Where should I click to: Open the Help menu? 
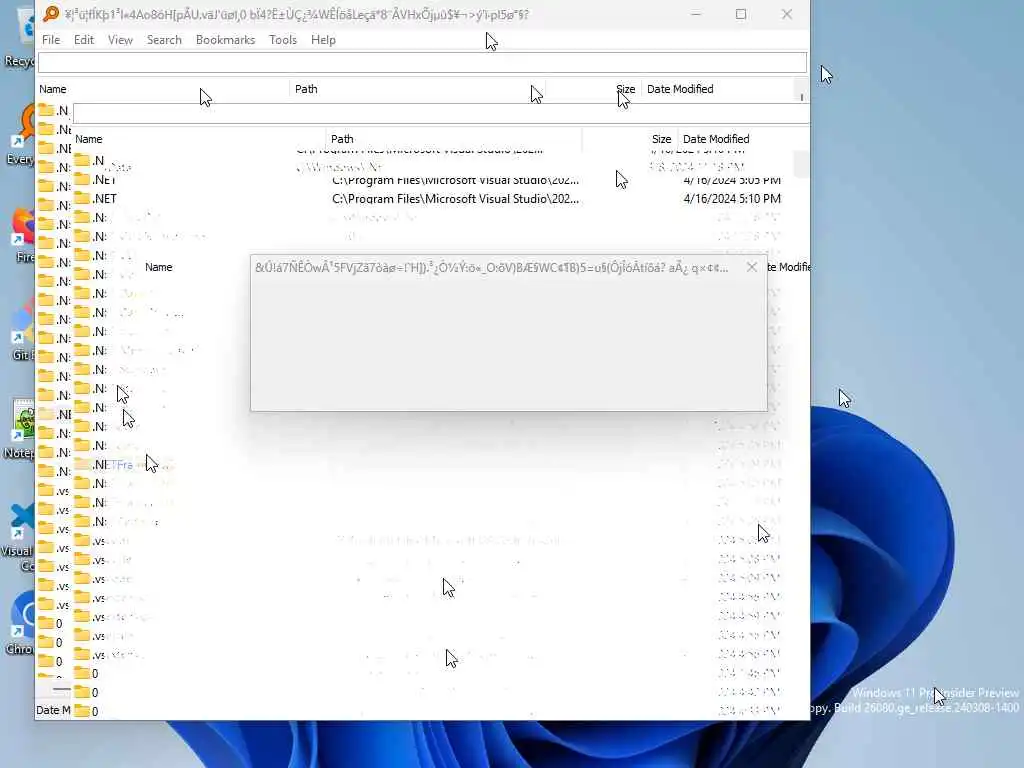(x=323, y=40)
